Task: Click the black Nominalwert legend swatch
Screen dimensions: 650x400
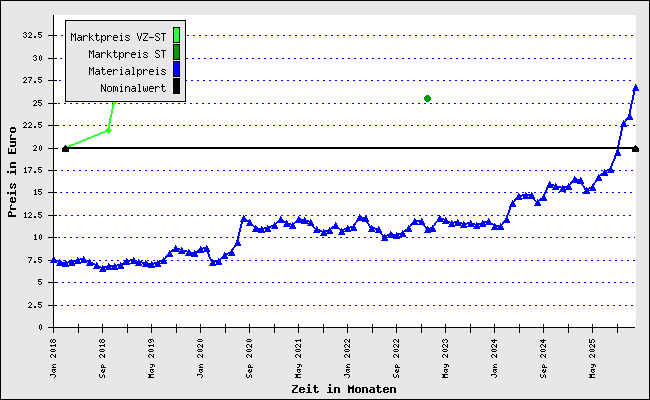Action: (x=176, y=88)
